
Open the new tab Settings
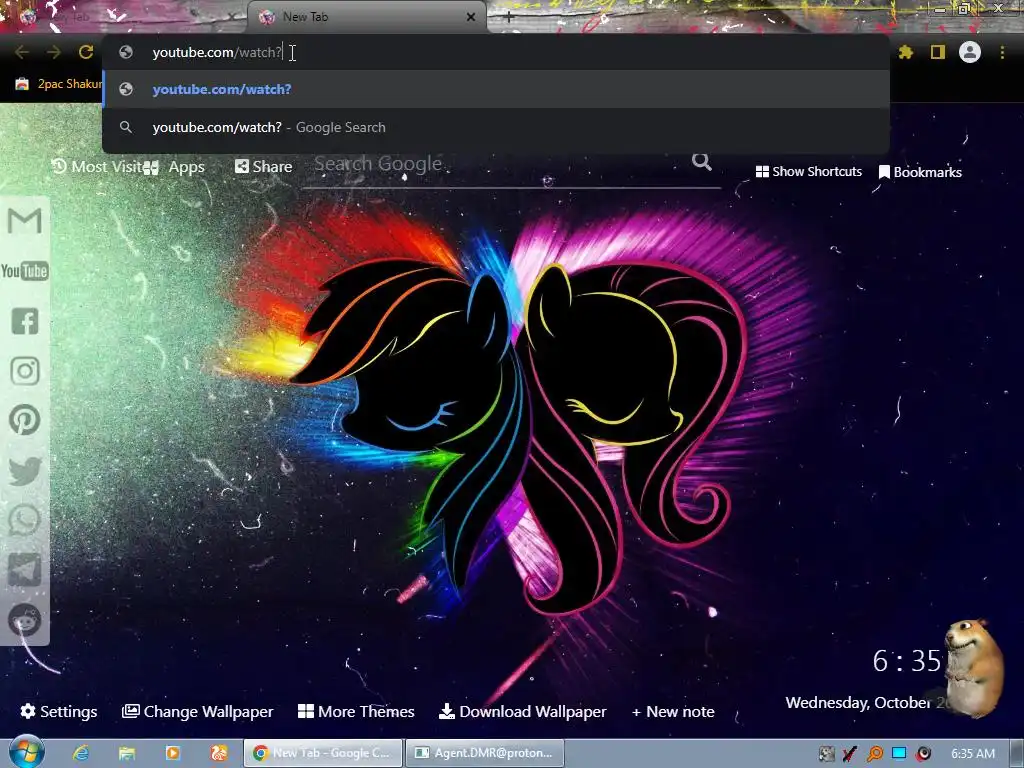pyautogui.click(x=59, y=711)
